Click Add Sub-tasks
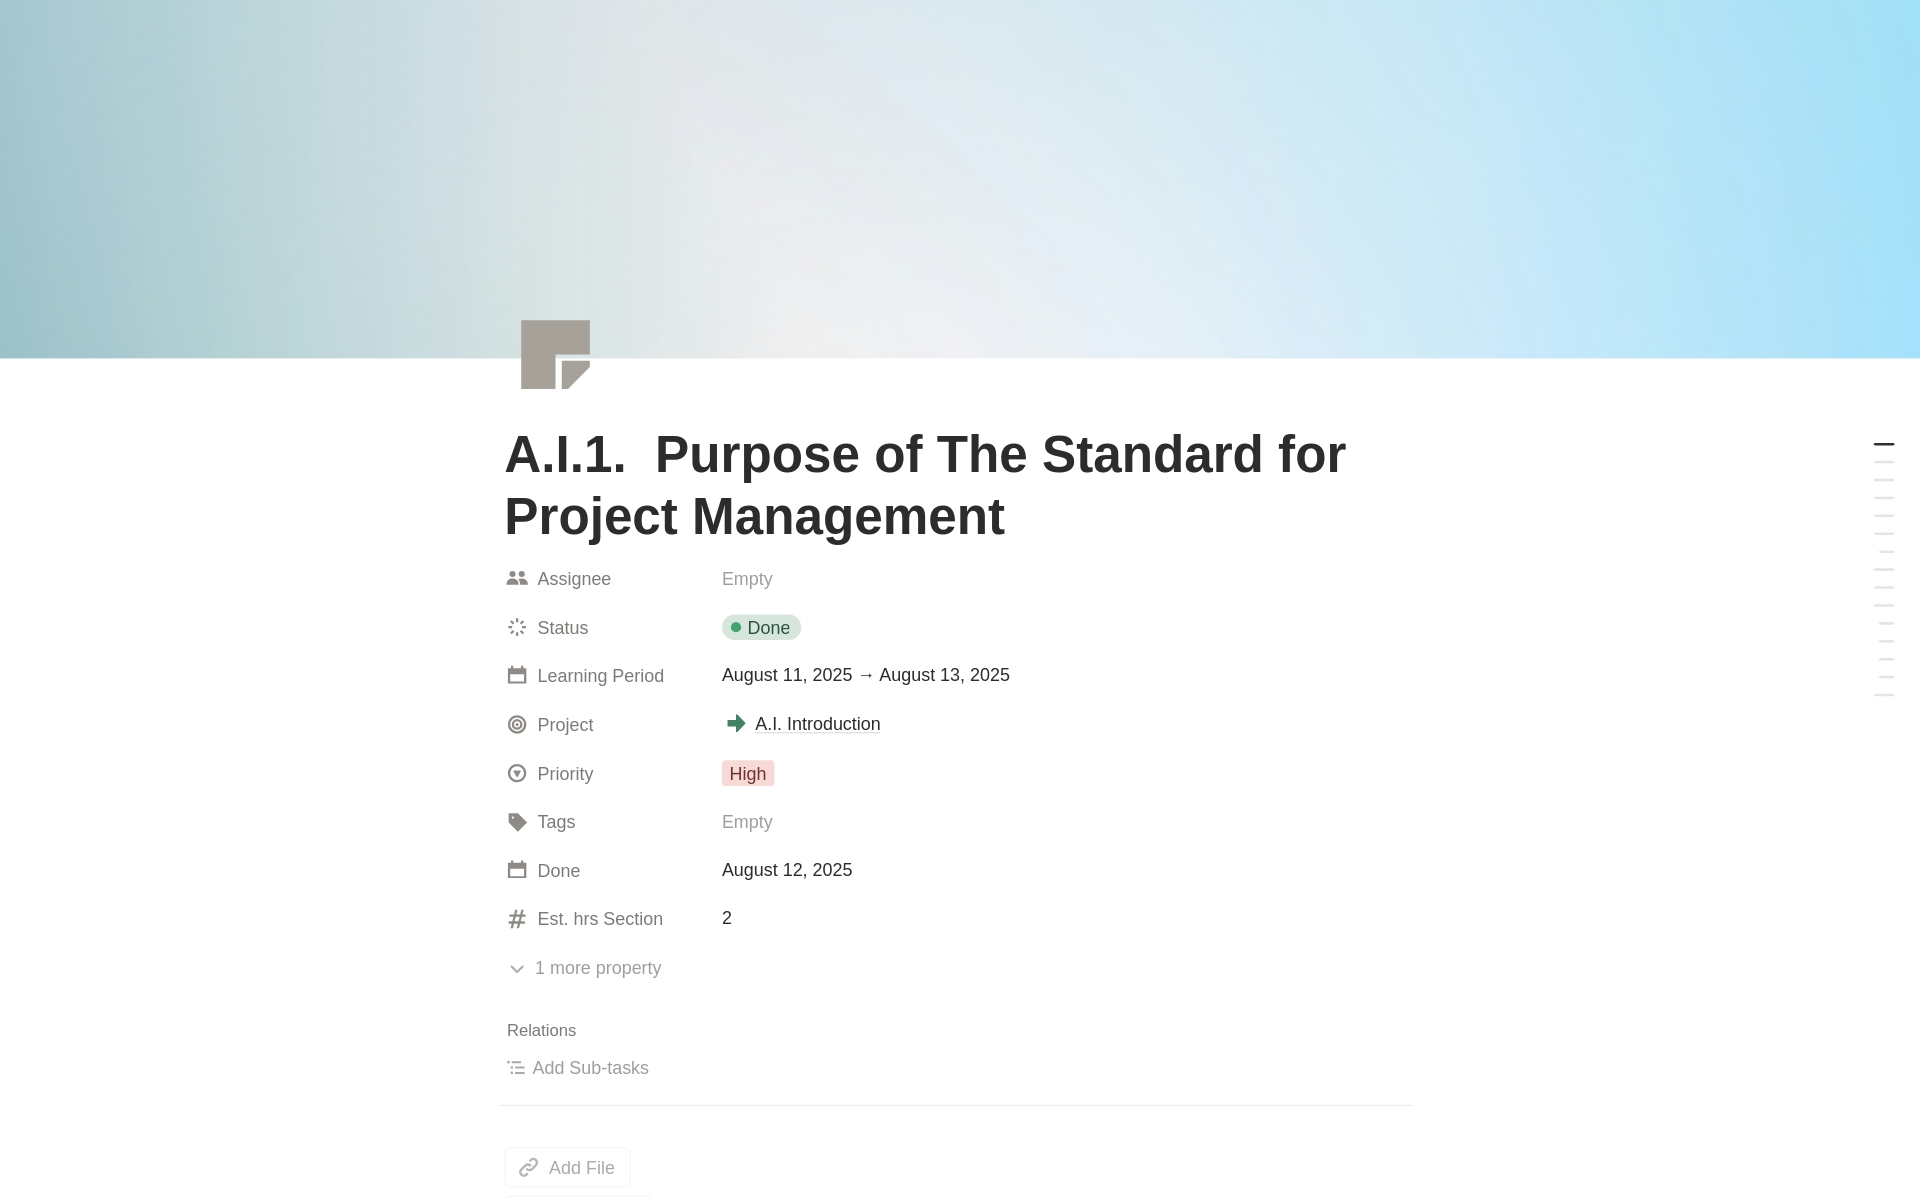This screenshot has height=1199, width=1920. [x=578, y=1068]
